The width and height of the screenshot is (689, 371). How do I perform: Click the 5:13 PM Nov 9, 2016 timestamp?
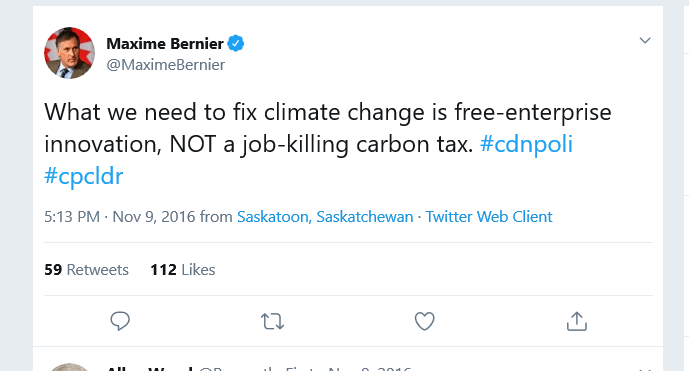coord(120,217)
